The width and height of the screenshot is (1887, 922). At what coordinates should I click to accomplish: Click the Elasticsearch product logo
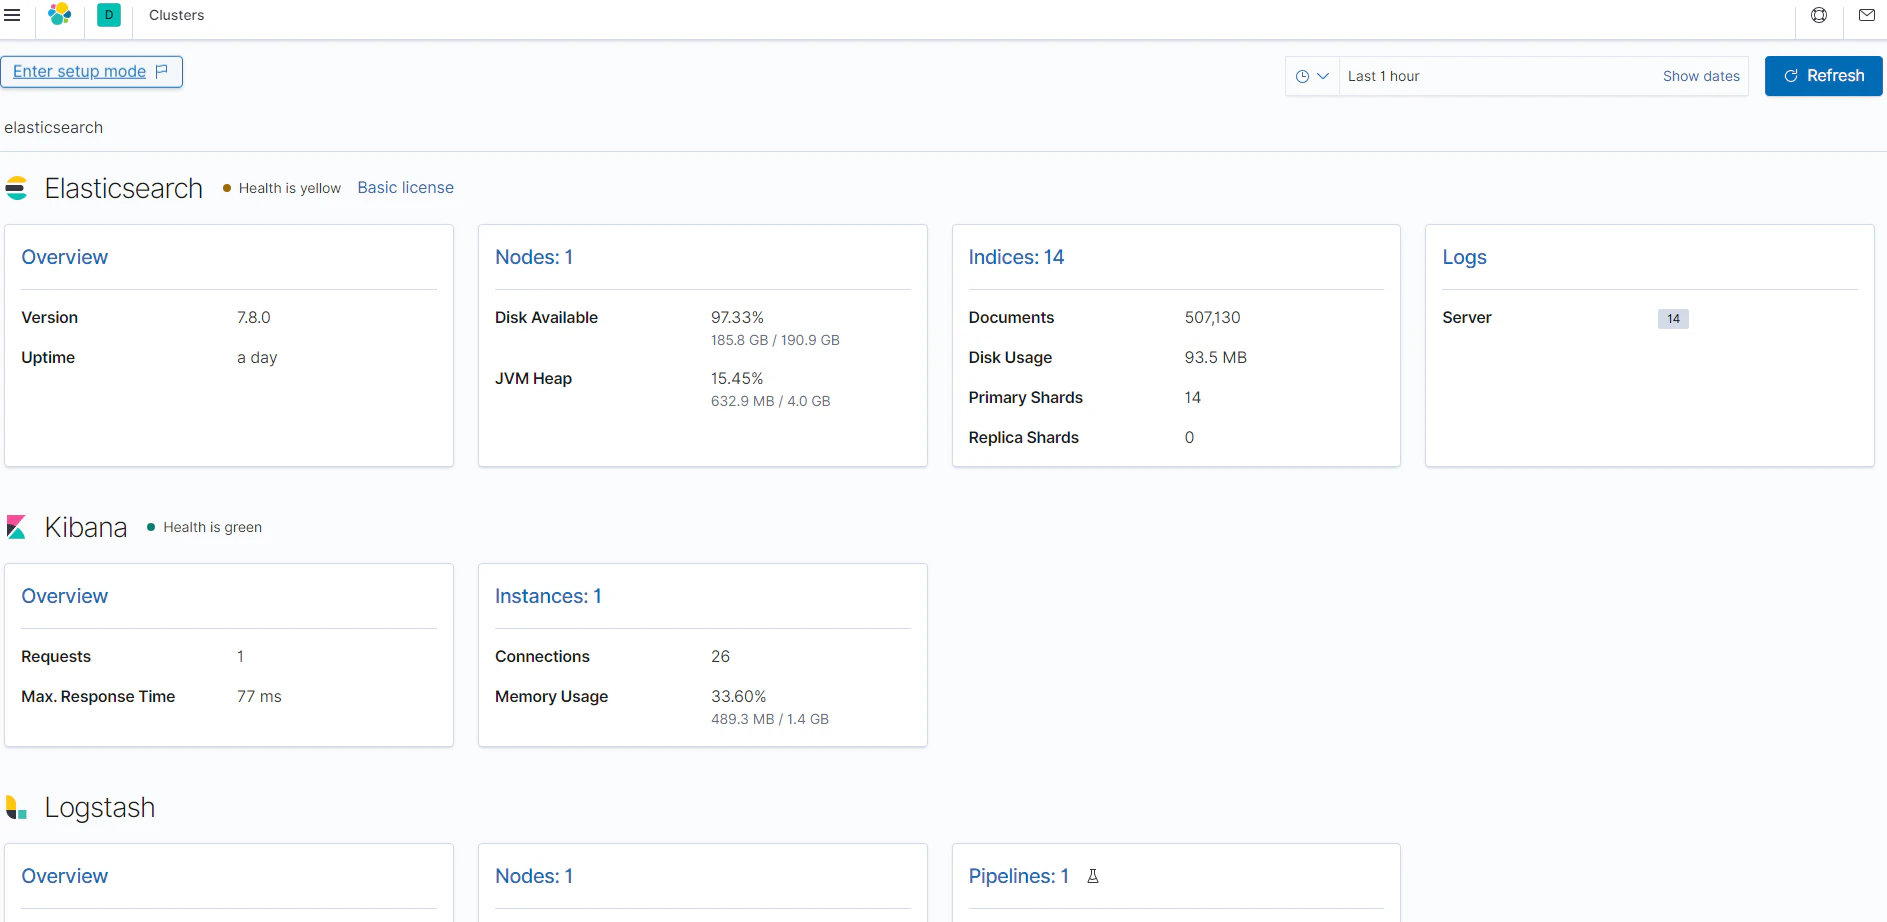pyautogui.click(x=16, y=188)
